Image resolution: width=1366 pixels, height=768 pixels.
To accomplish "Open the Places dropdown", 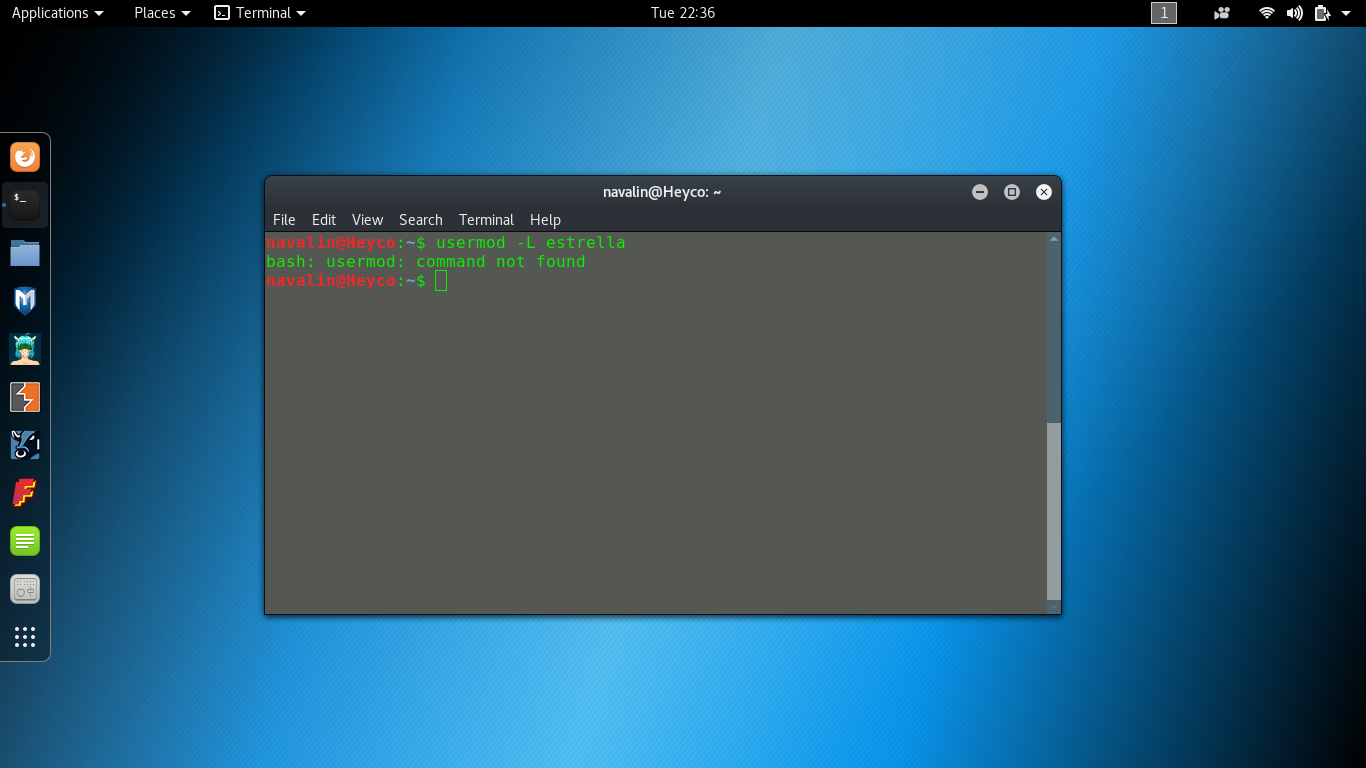I will [161, 13].
